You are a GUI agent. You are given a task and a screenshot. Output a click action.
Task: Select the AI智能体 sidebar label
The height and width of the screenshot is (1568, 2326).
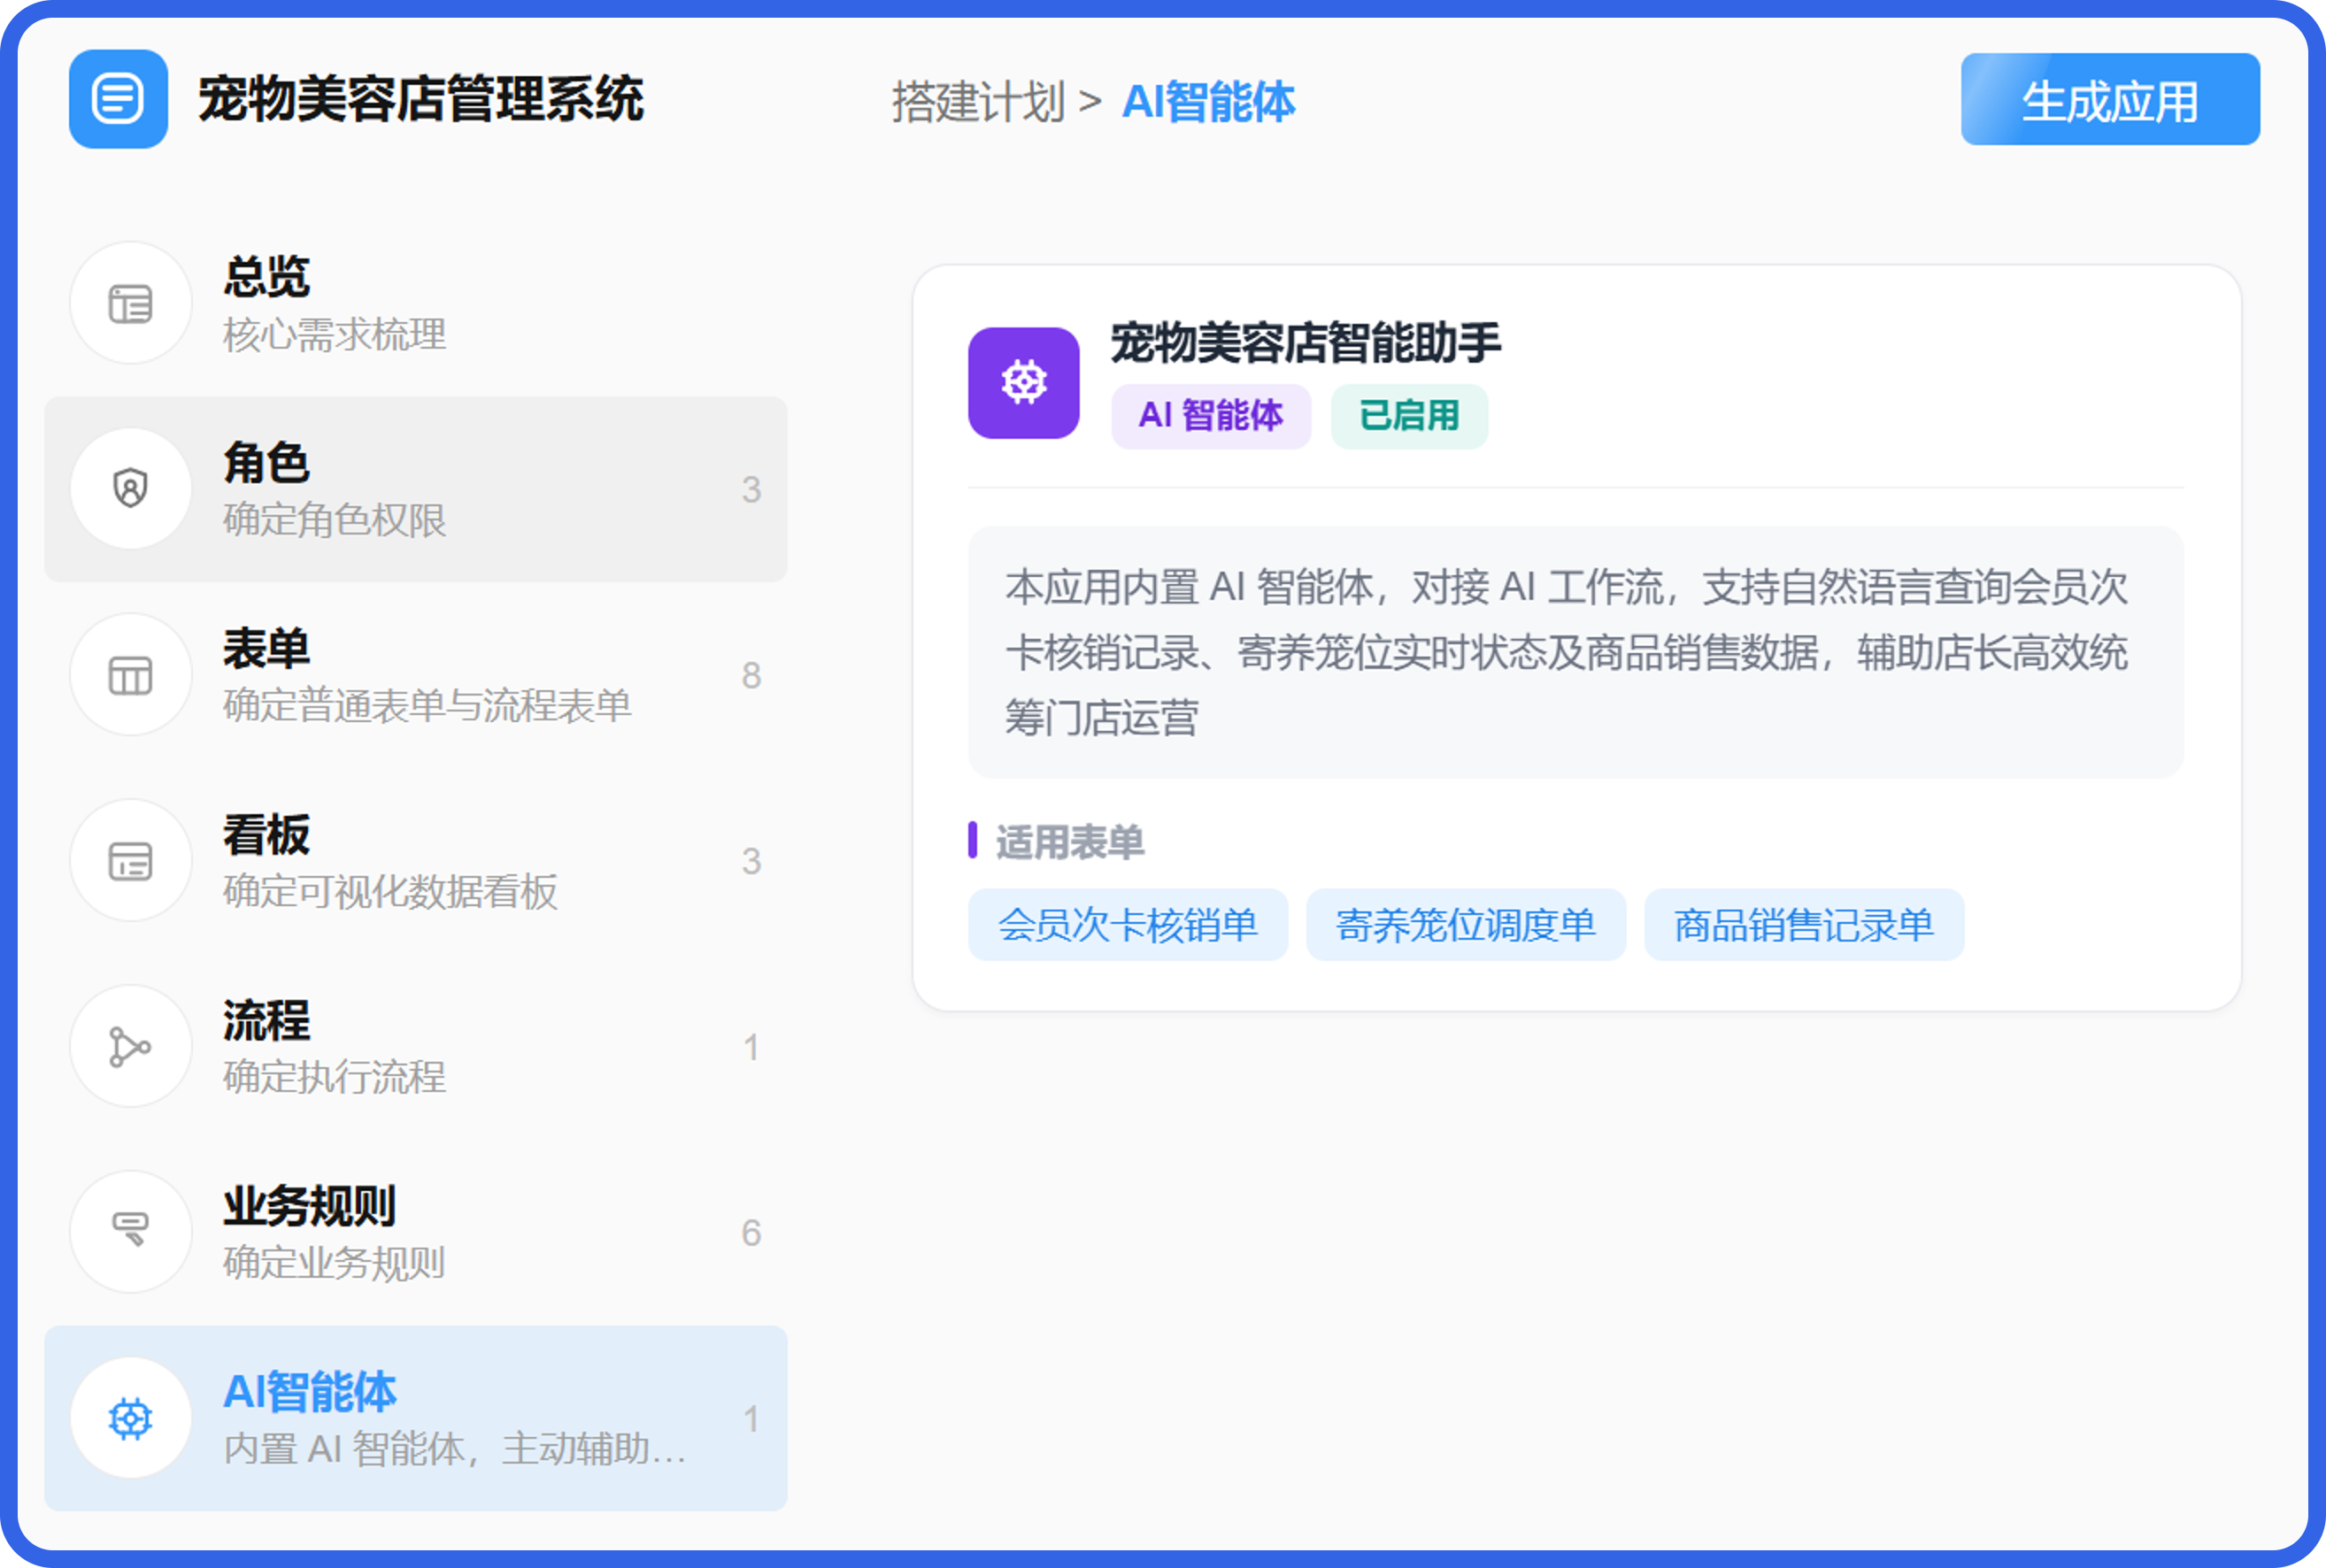pyautogui.click(x=310, y=1392)
